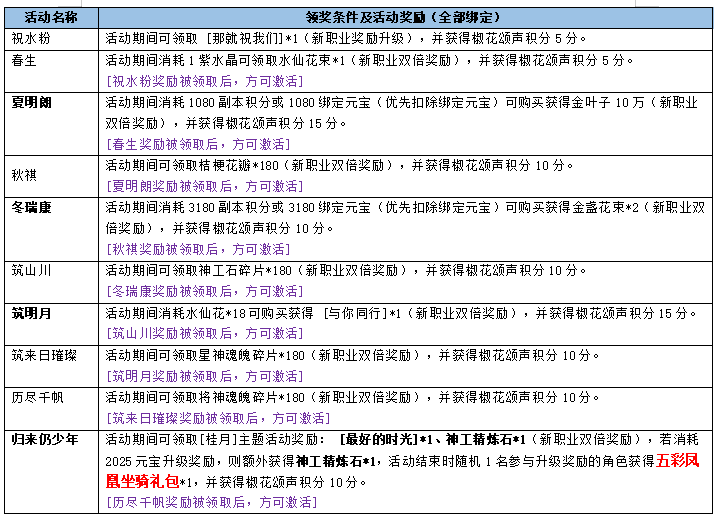Click the line about 将神魂魄碎片*180
This screenshot has height=520, width=720.
352,397
